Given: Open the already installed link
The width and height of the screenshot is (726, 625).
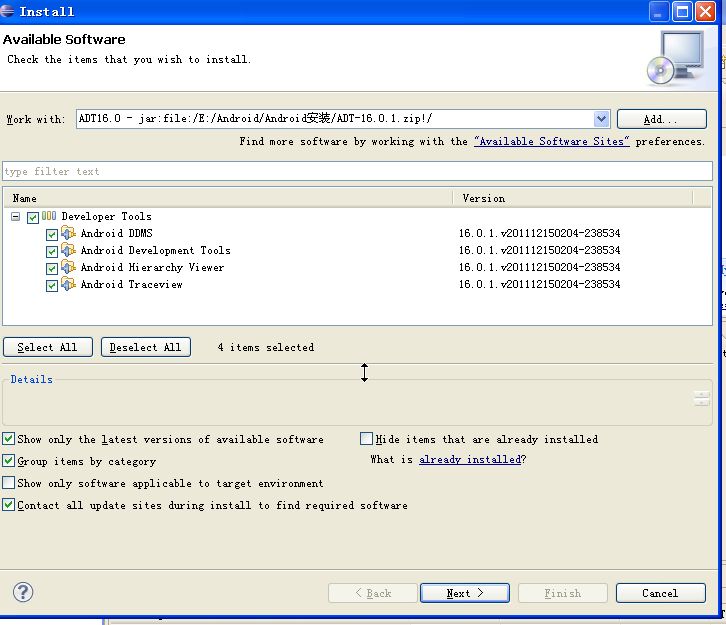Looking at the screenshot, I should coord(470,460).
